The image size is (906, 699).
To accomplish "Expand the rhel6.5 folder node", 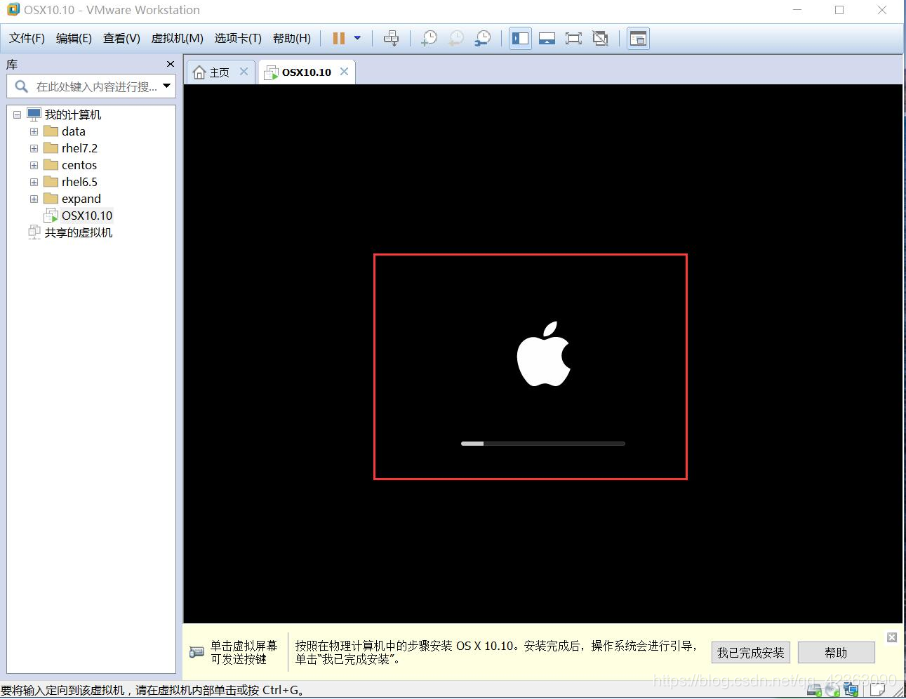I will pyautogui.click(x=34, y=182).
